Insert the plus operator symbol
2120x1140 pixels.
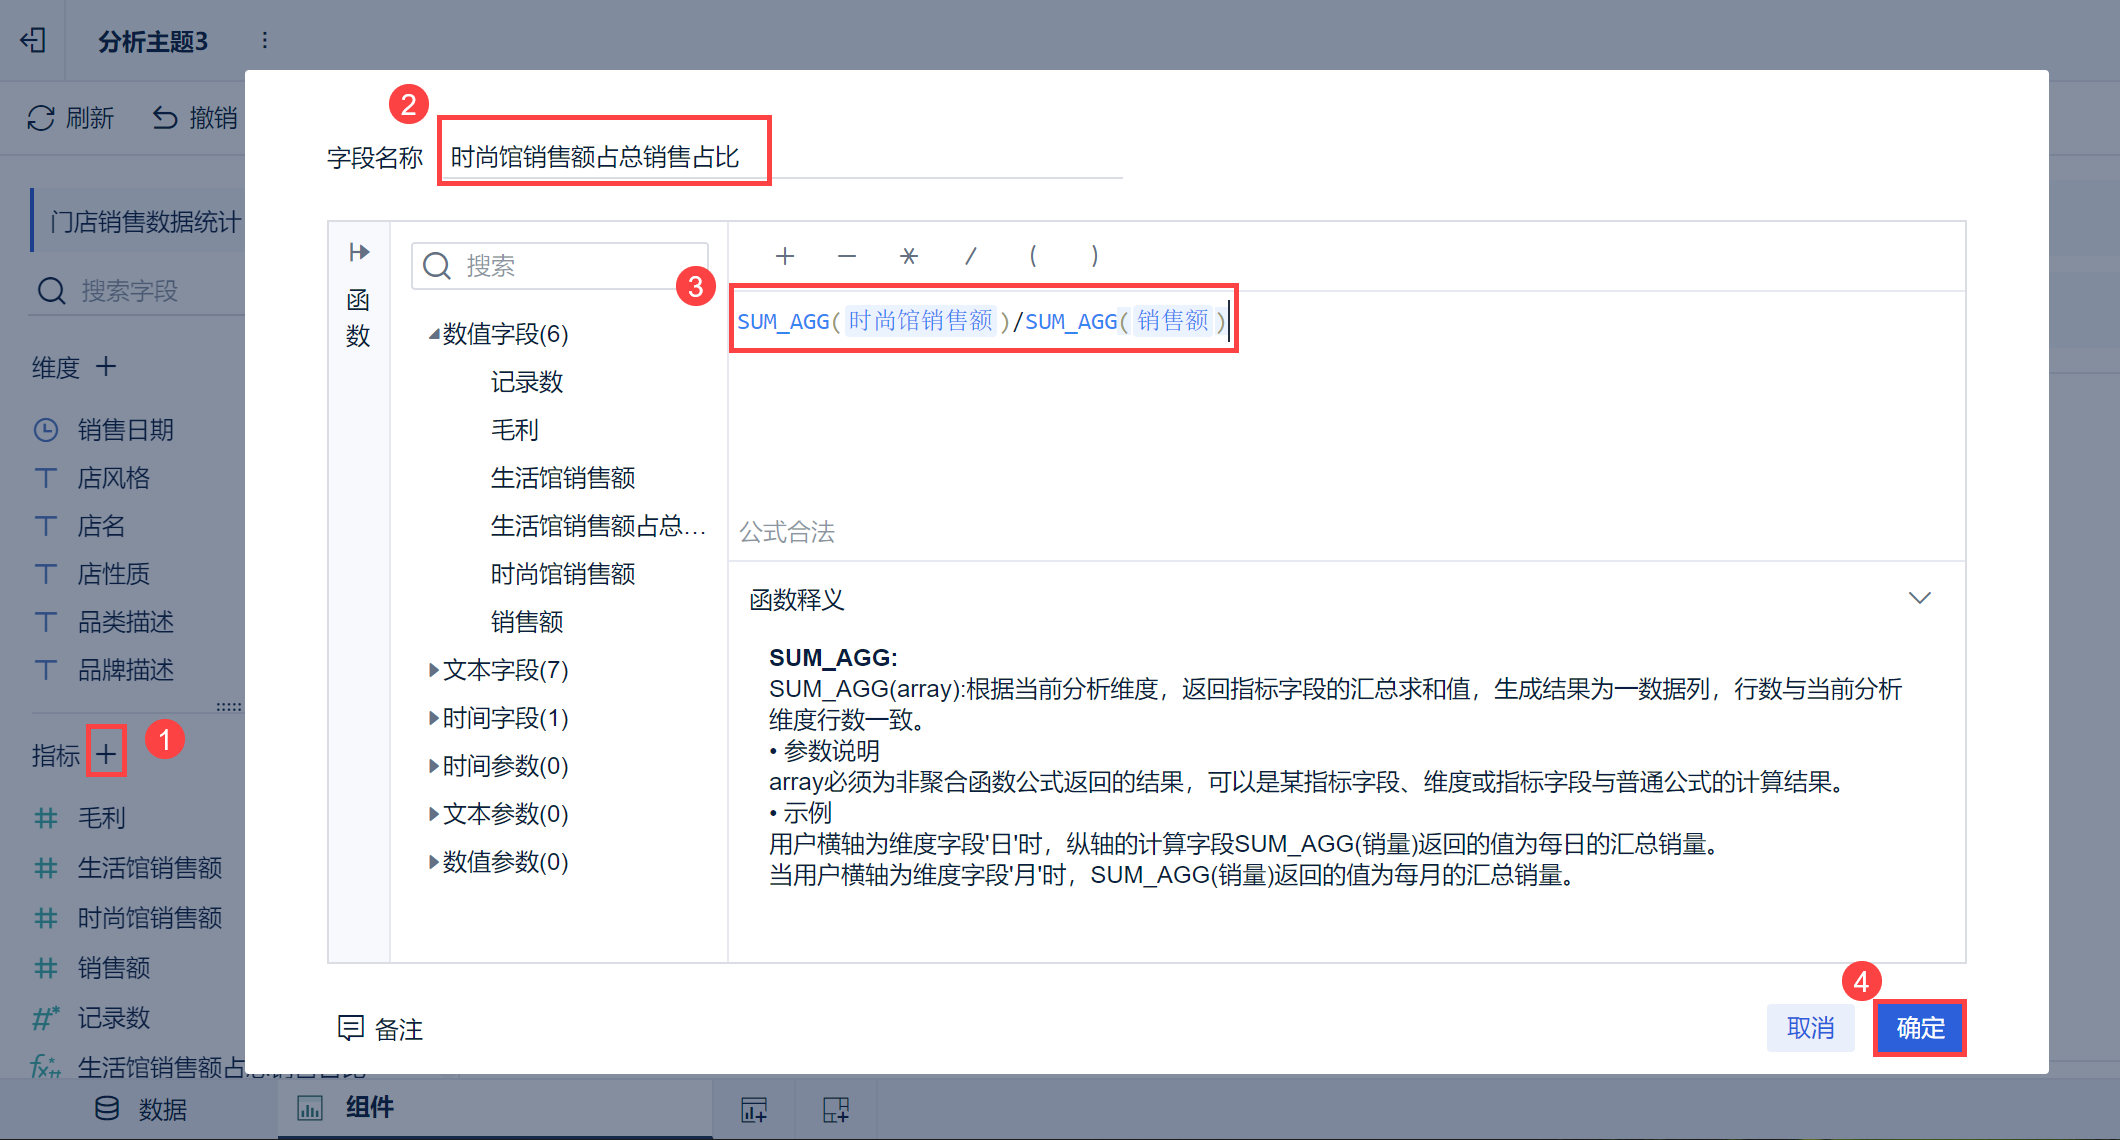click(x=785, y=256)
